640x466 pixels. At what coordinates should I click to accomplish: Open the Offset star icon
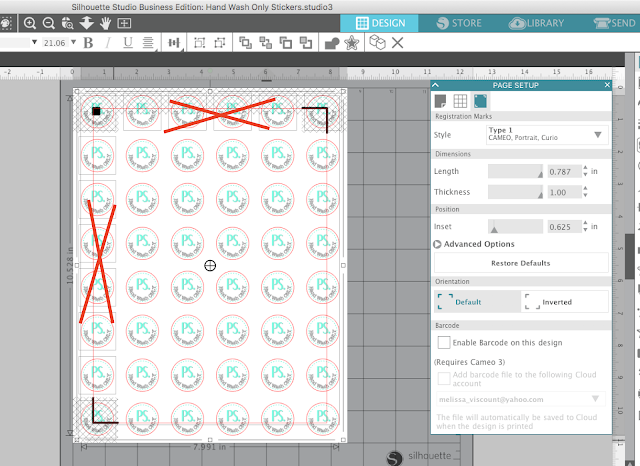(351, 43)
